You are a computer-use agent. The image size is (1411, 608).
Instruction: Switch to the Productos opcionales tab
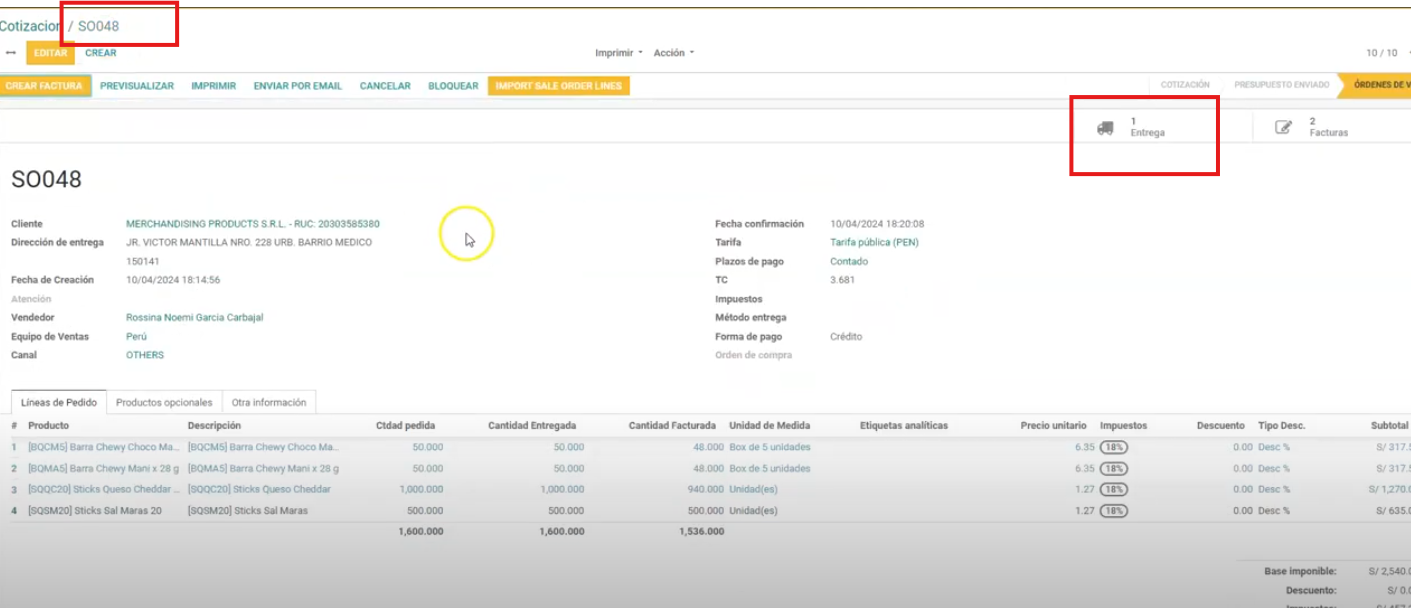click(x=164, y=402)
